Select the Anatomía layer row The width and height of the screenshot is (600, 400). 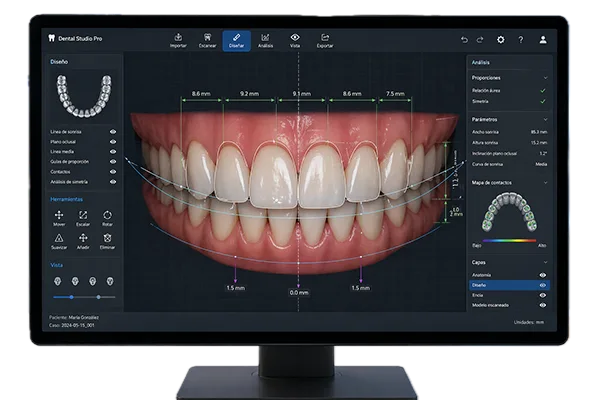509,275
